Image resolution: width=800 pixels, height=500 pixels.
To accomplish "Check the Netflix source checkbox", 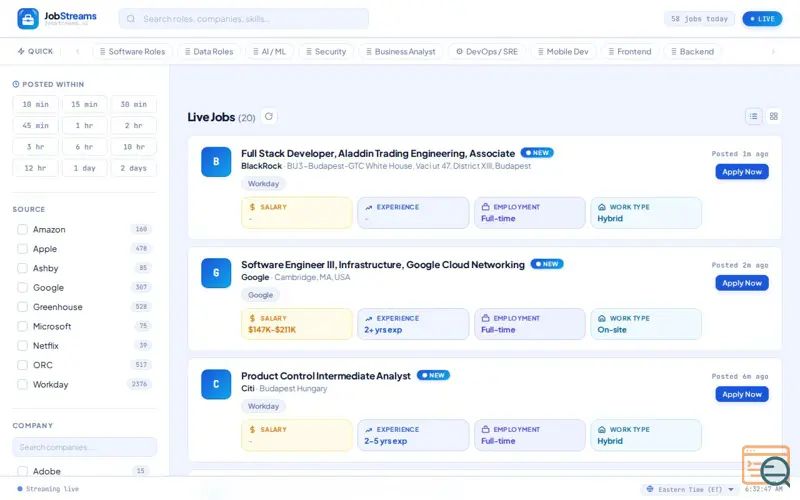I will pos(22,345).
